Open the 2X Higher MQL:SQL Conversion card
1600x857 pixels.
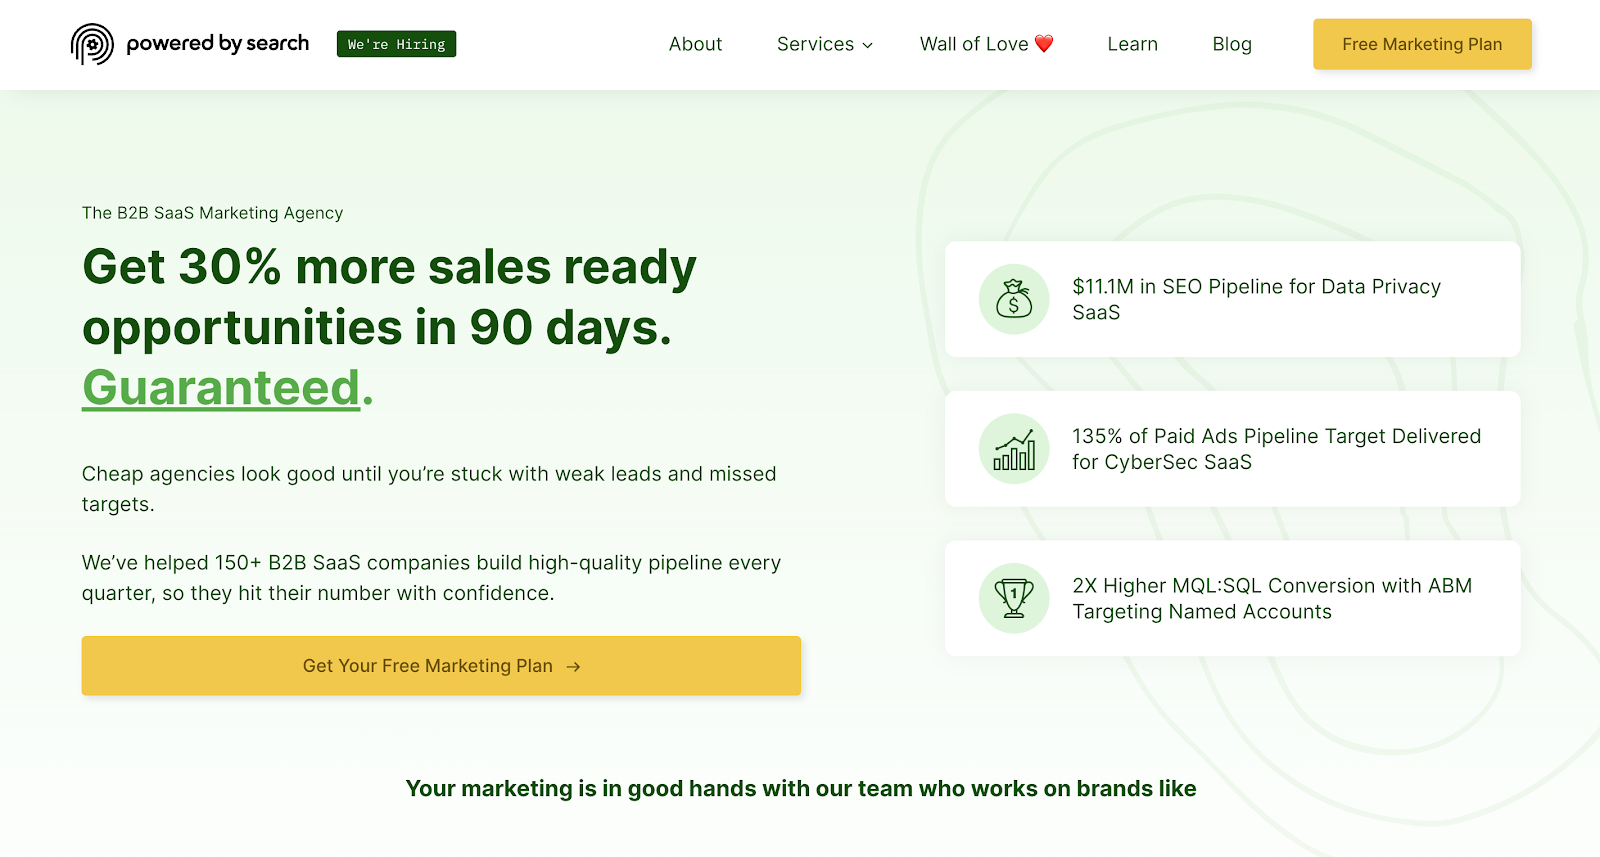[x=1232, y=598]
